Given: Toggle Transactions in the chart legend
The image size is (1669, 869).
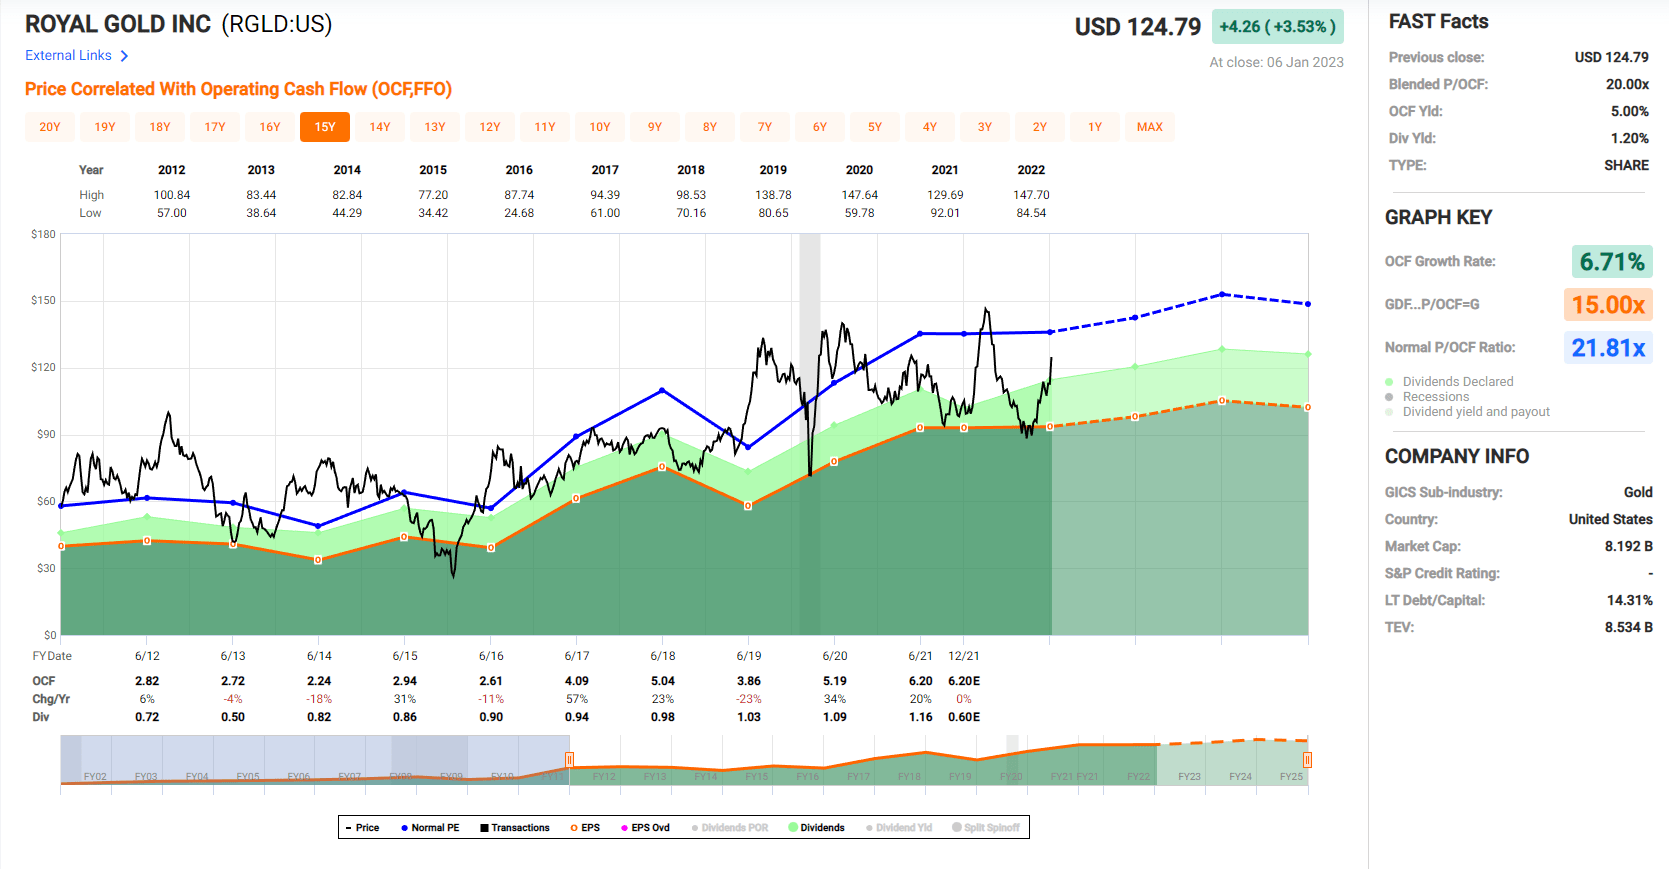Looking at the screenshot, I should click(x=515, y=828).
